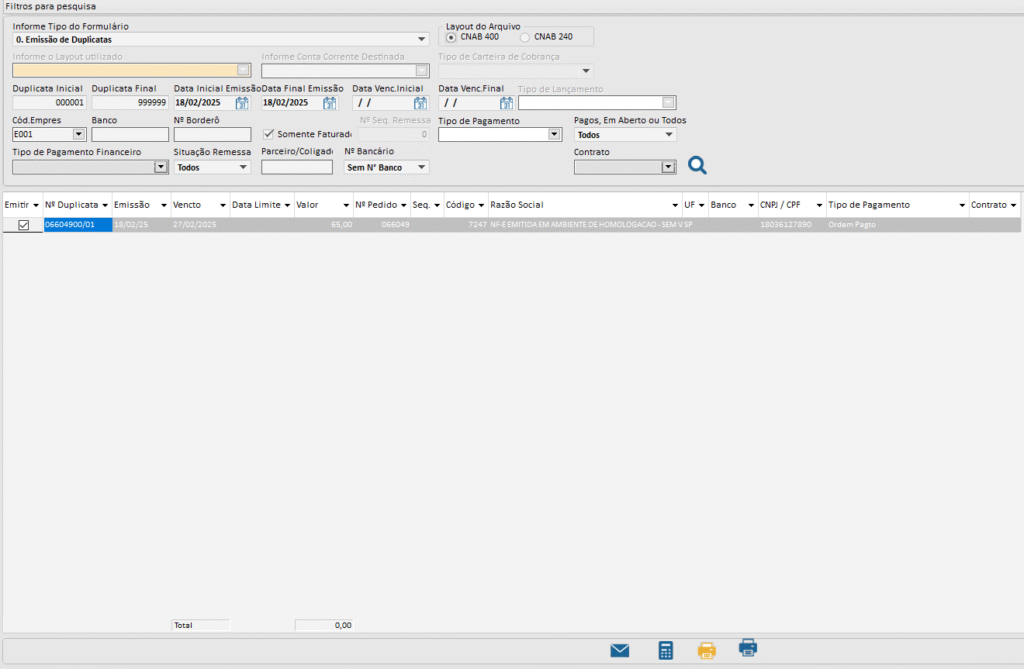
Task: Open Cód.Empres E001 dropdown
Action: (79, 134)
